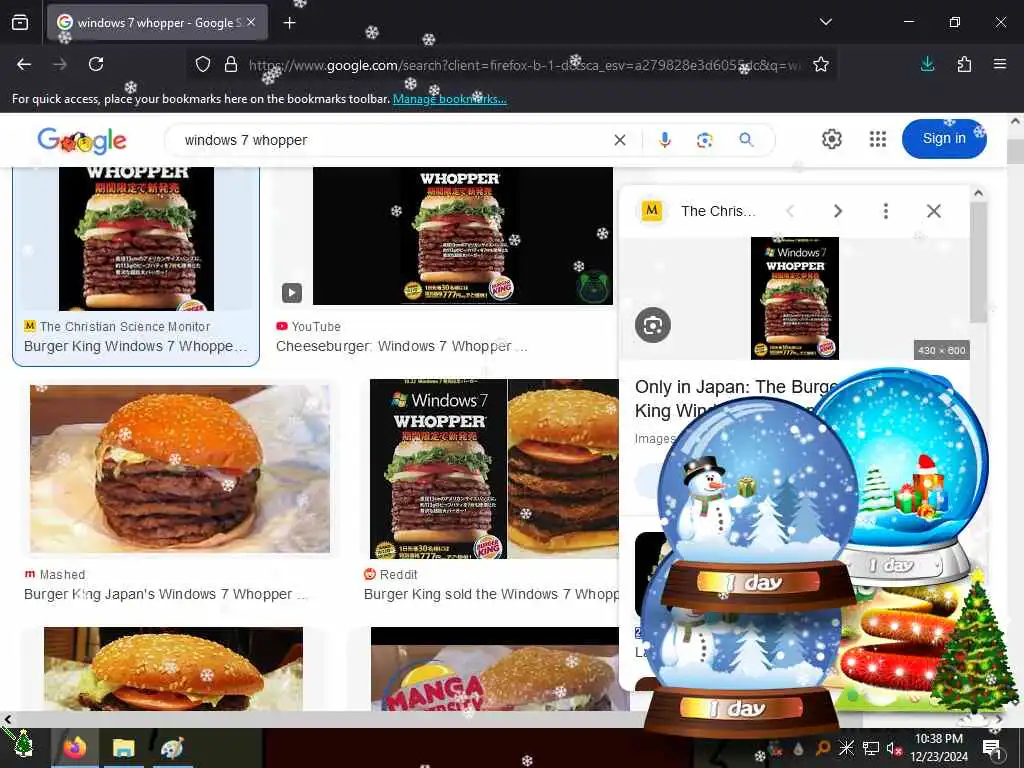The image size is (1024, 768).
Task: Open the Firefox View button
Action: 20,22
